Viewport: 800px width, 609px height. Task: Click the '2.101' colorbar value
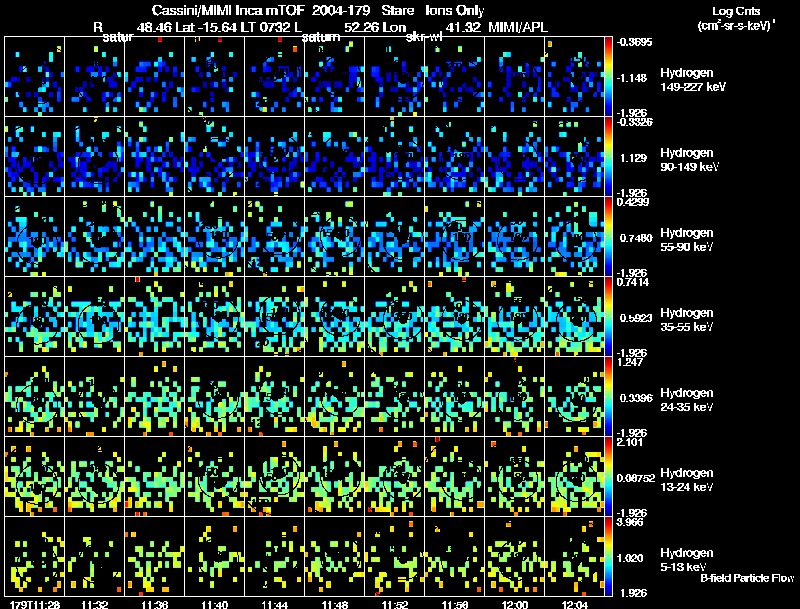[x=630, y=442]
